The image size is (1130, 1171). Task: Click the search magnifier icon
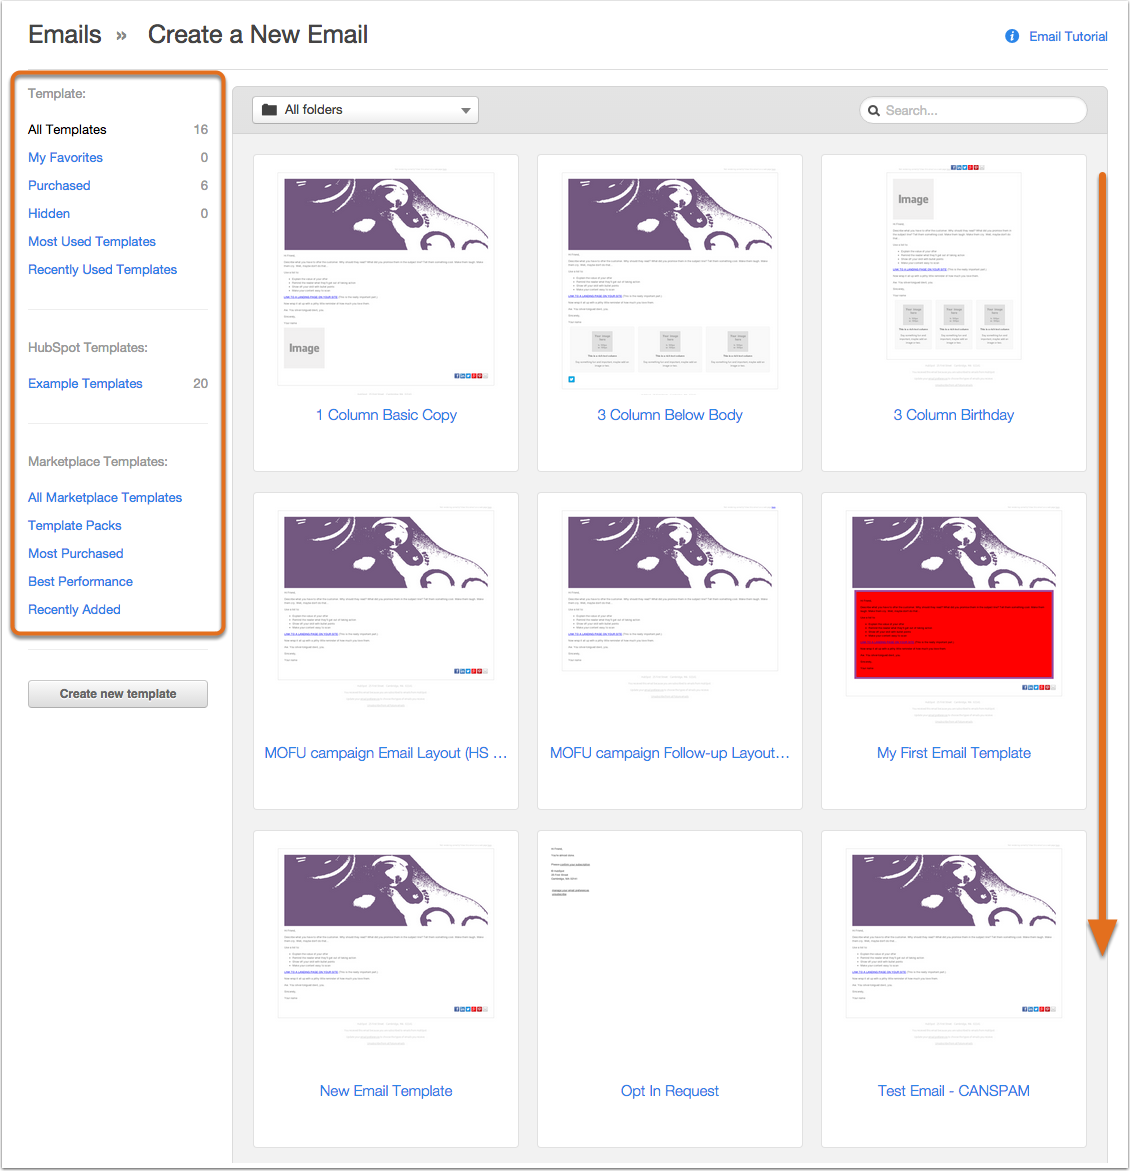[874, 111]
